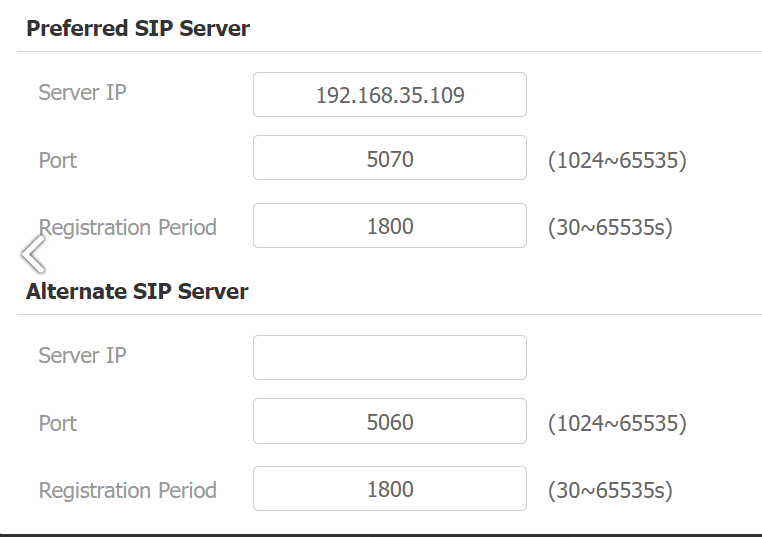
Task: Click the Server IP label under Preferred SIP Server
Action: click(82, 92)
